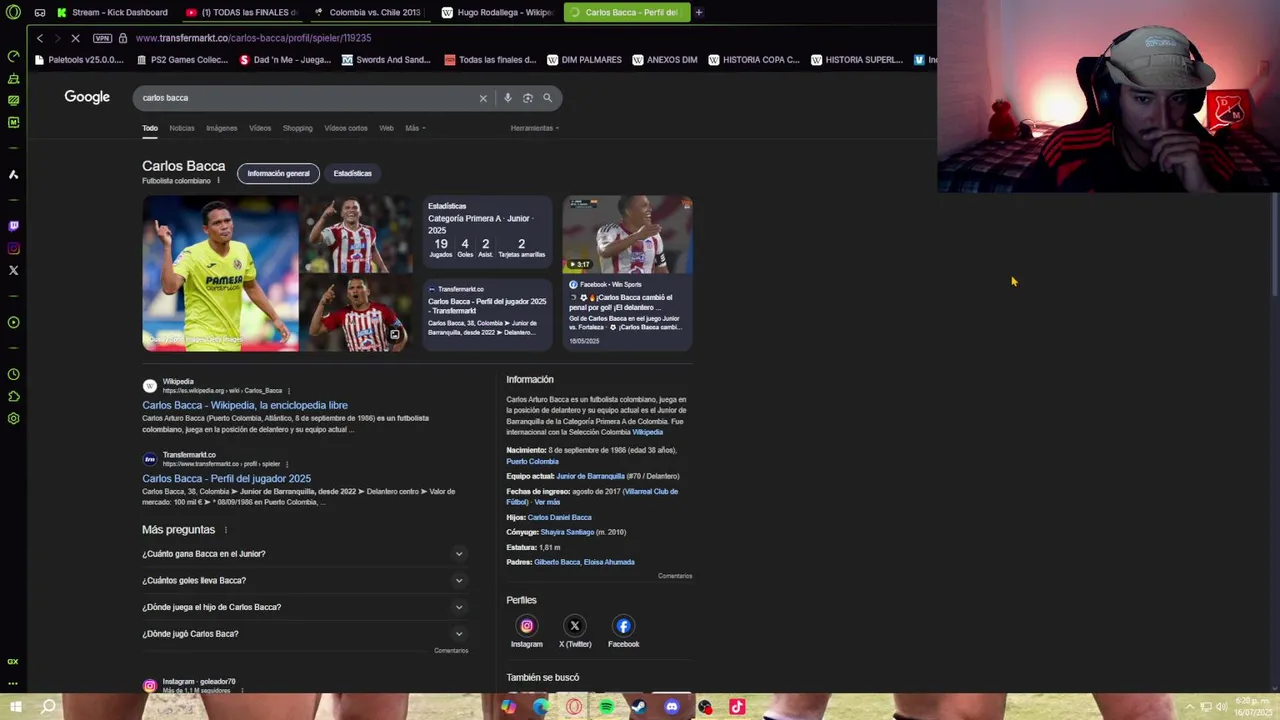The image size is (1280, 720).
Task: Expand the Más dropdown in search filters
Action: pyautogui.click(x=415, y=128)
